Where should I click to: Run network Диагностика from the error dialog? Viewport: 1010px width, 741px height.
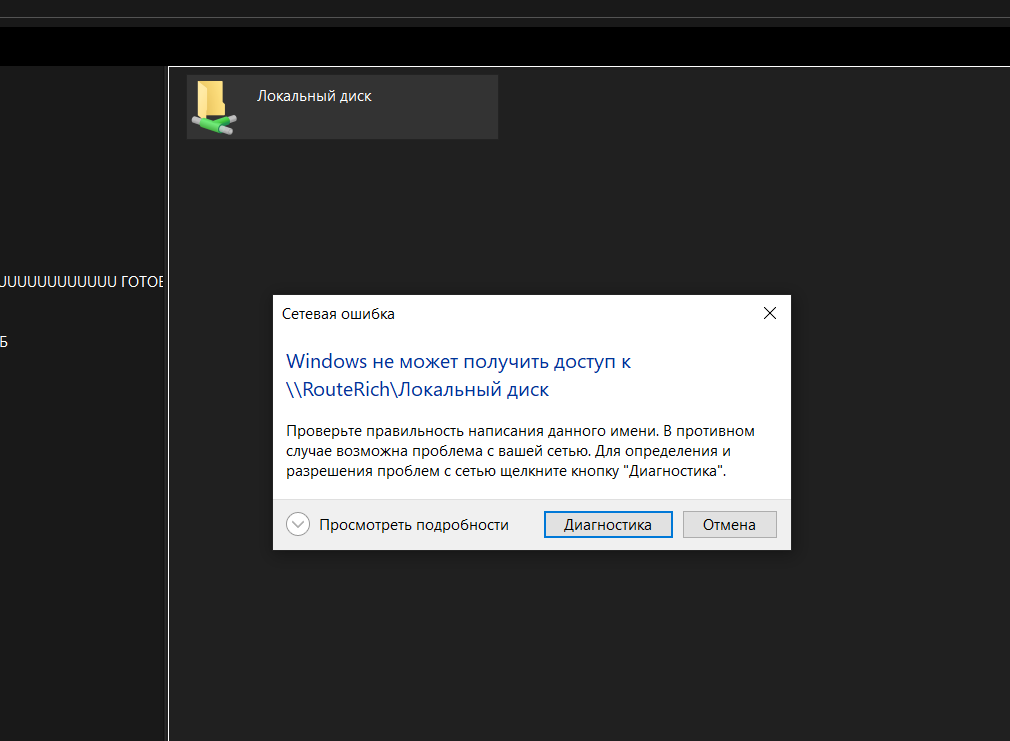pyautogui.click(x=608, y=524)
